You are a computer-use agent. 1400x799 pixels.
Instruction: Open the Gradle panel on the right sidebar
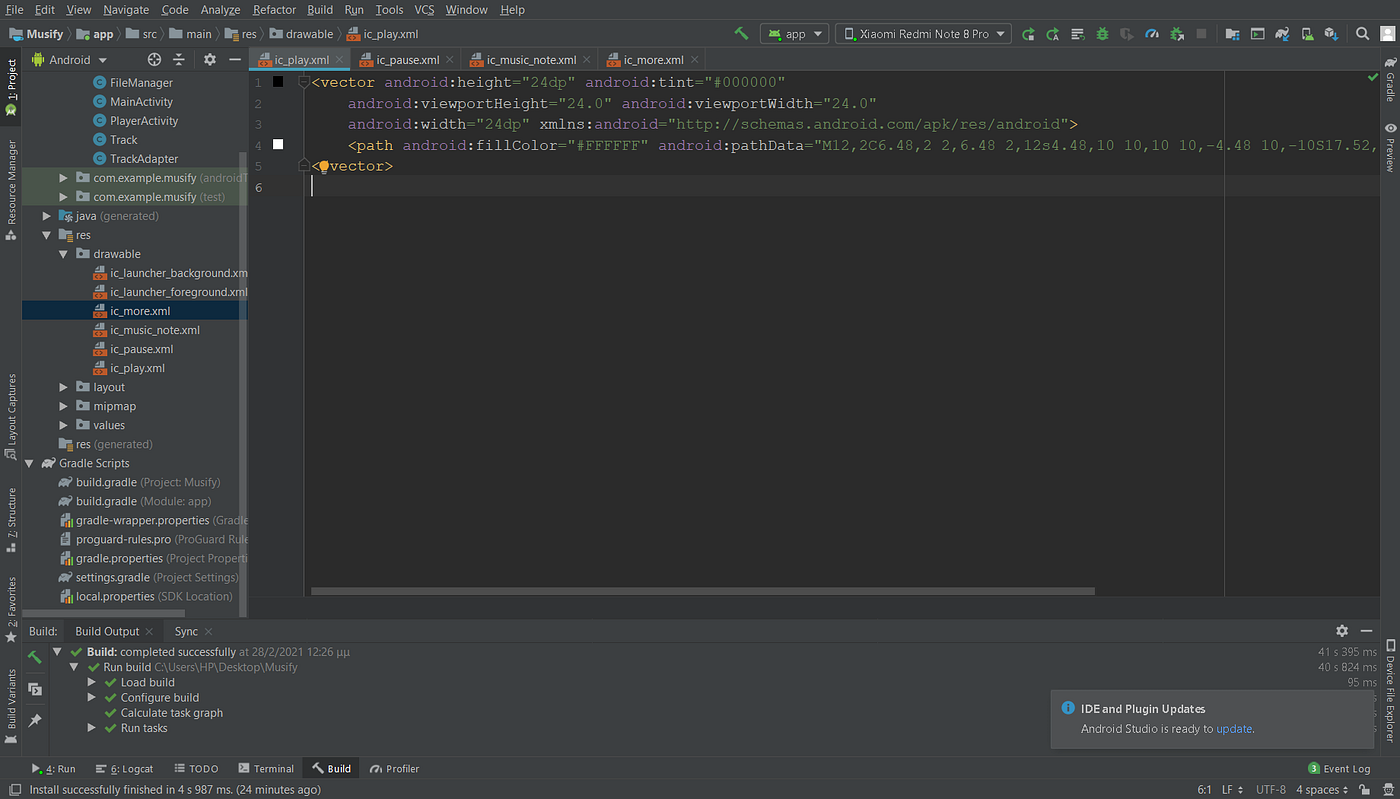click(x=1390, y=88)
